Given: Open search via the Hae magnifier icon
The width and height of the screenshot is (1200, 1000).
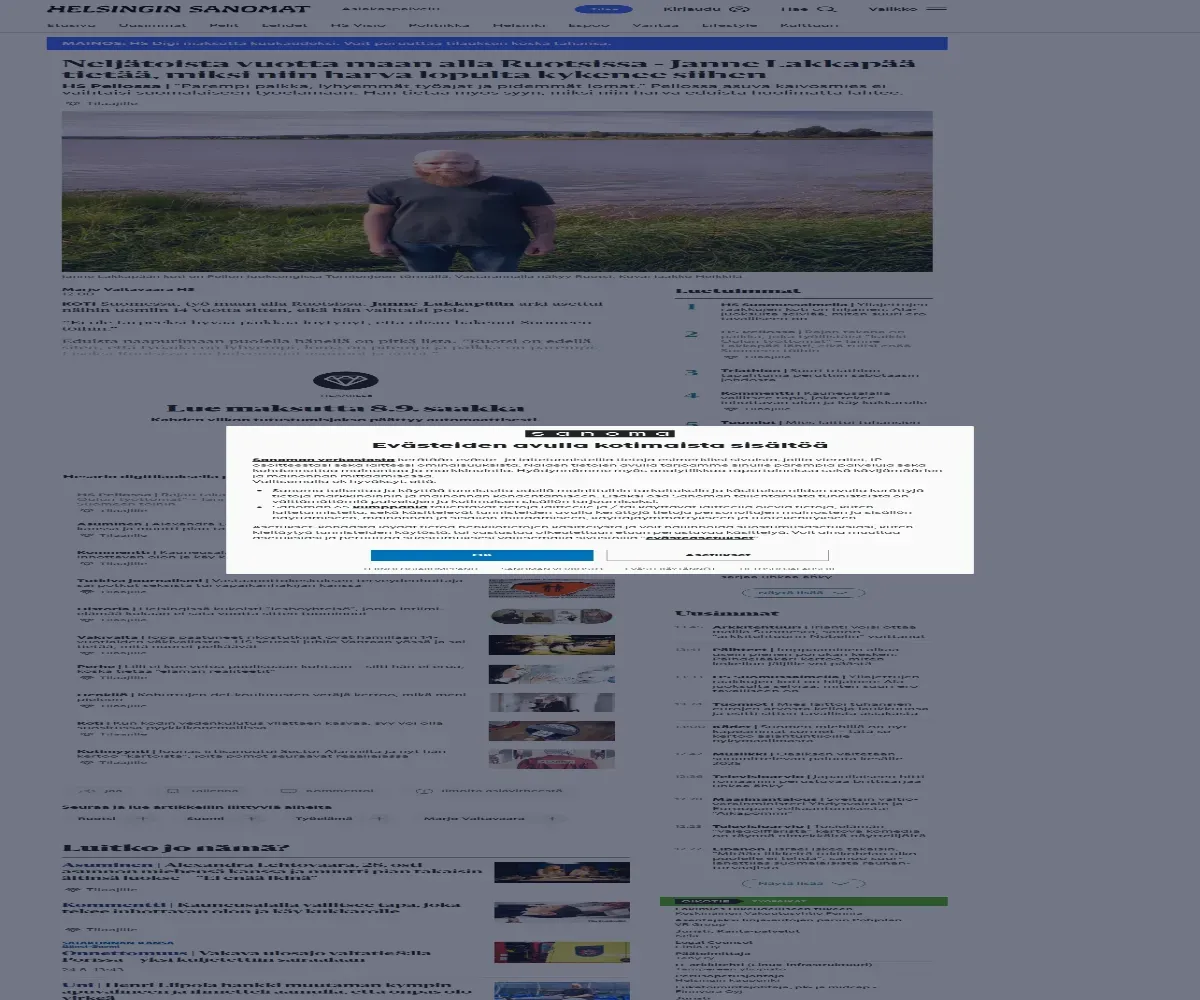Looking at the screenshot, I should (826, 8).
